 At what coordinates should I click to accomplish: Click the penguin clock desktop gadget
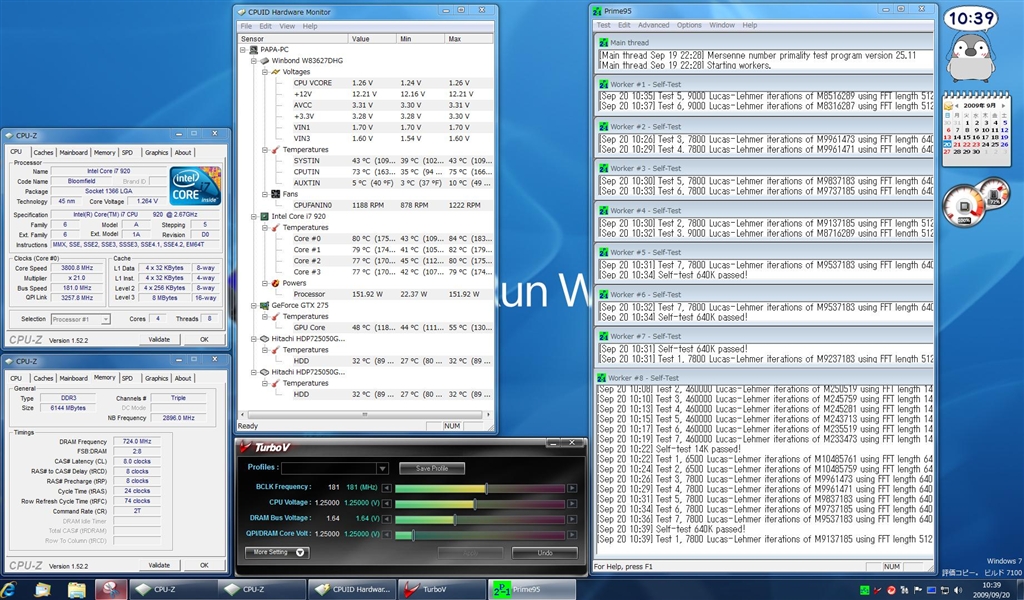pyautogui.click(x=972, y=46)
